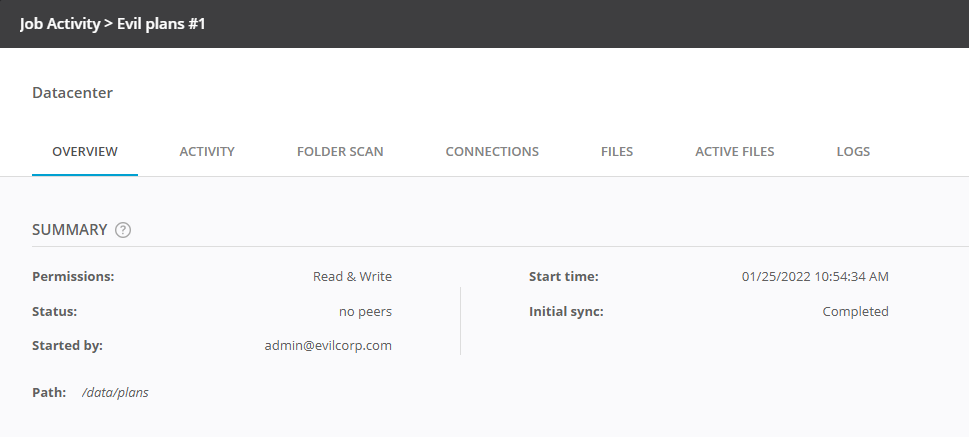View the Logs tab

coord(853,152)
